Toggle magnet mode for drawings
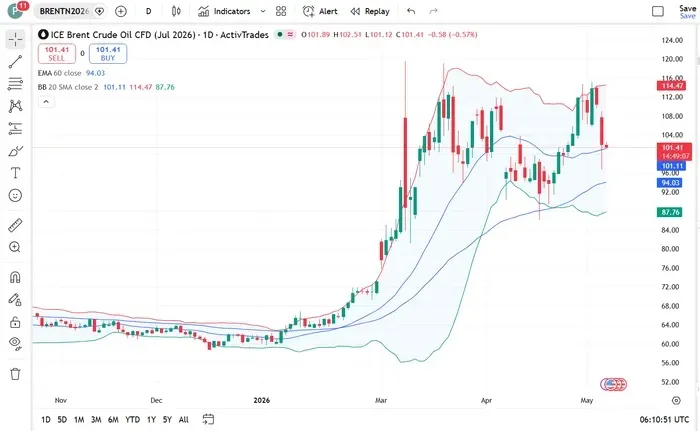 pyautogui.click(x=15, y=277)
